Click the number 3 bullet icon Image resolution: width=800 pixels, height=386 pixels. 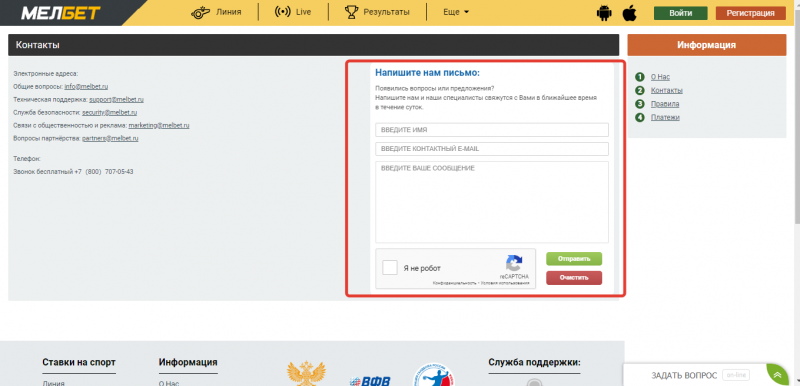click(639, 104)
